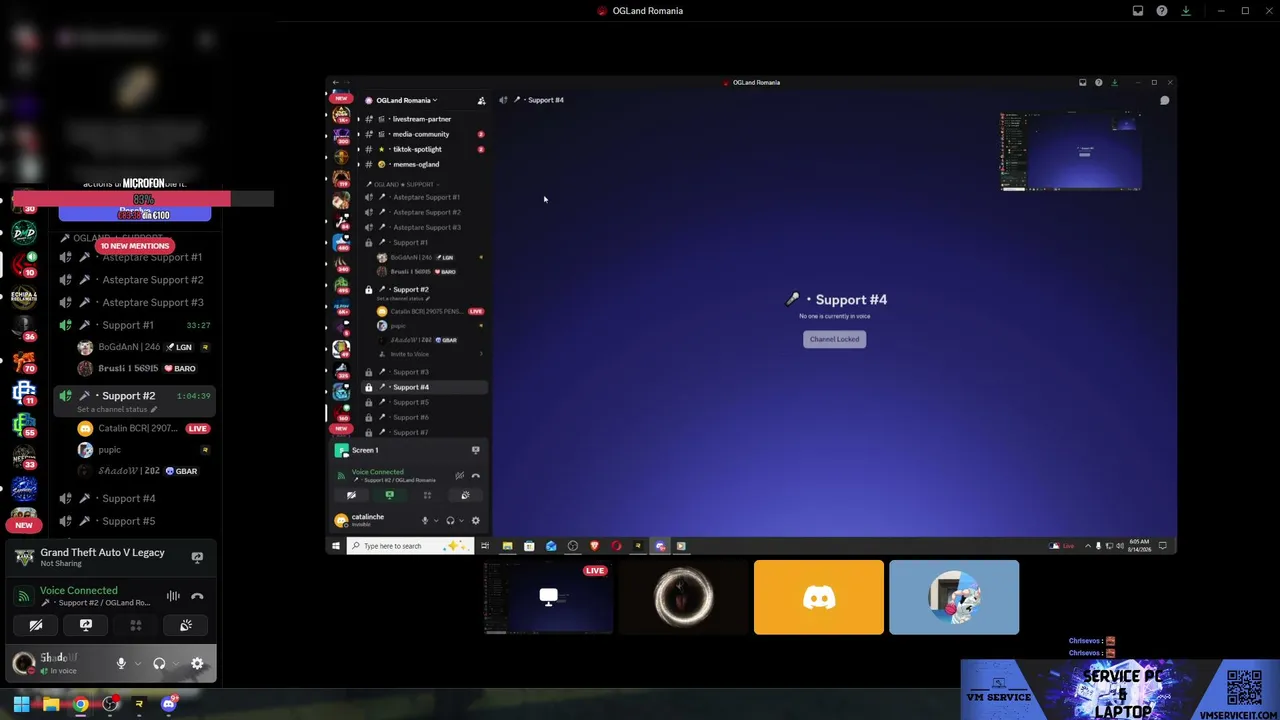Open the server icon with badge 36
The height and width of the screenshot is (720, 1280).
24,329
